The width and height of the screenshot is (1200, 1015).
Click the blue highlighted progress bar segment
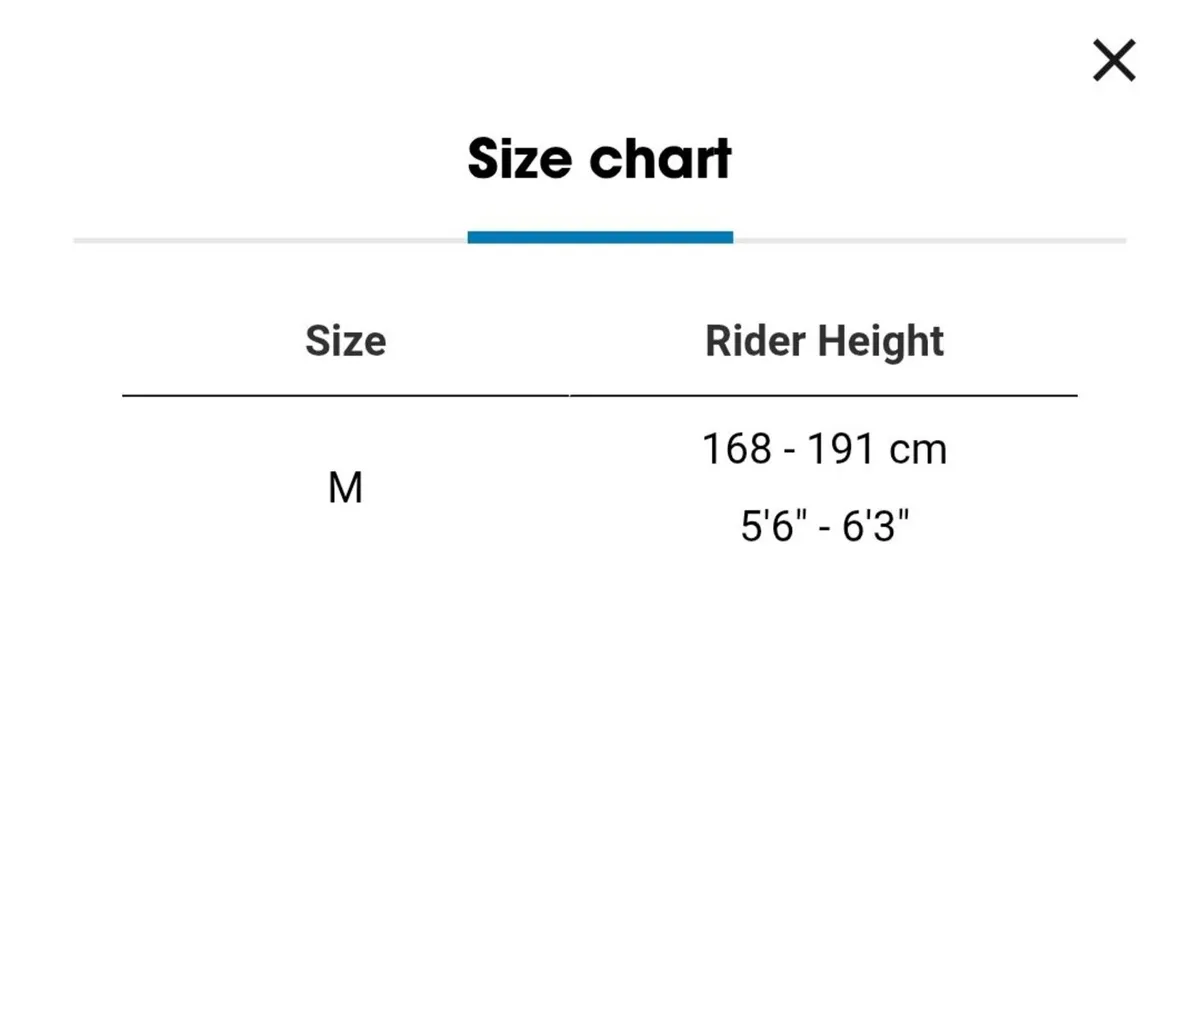click(600, 237)
